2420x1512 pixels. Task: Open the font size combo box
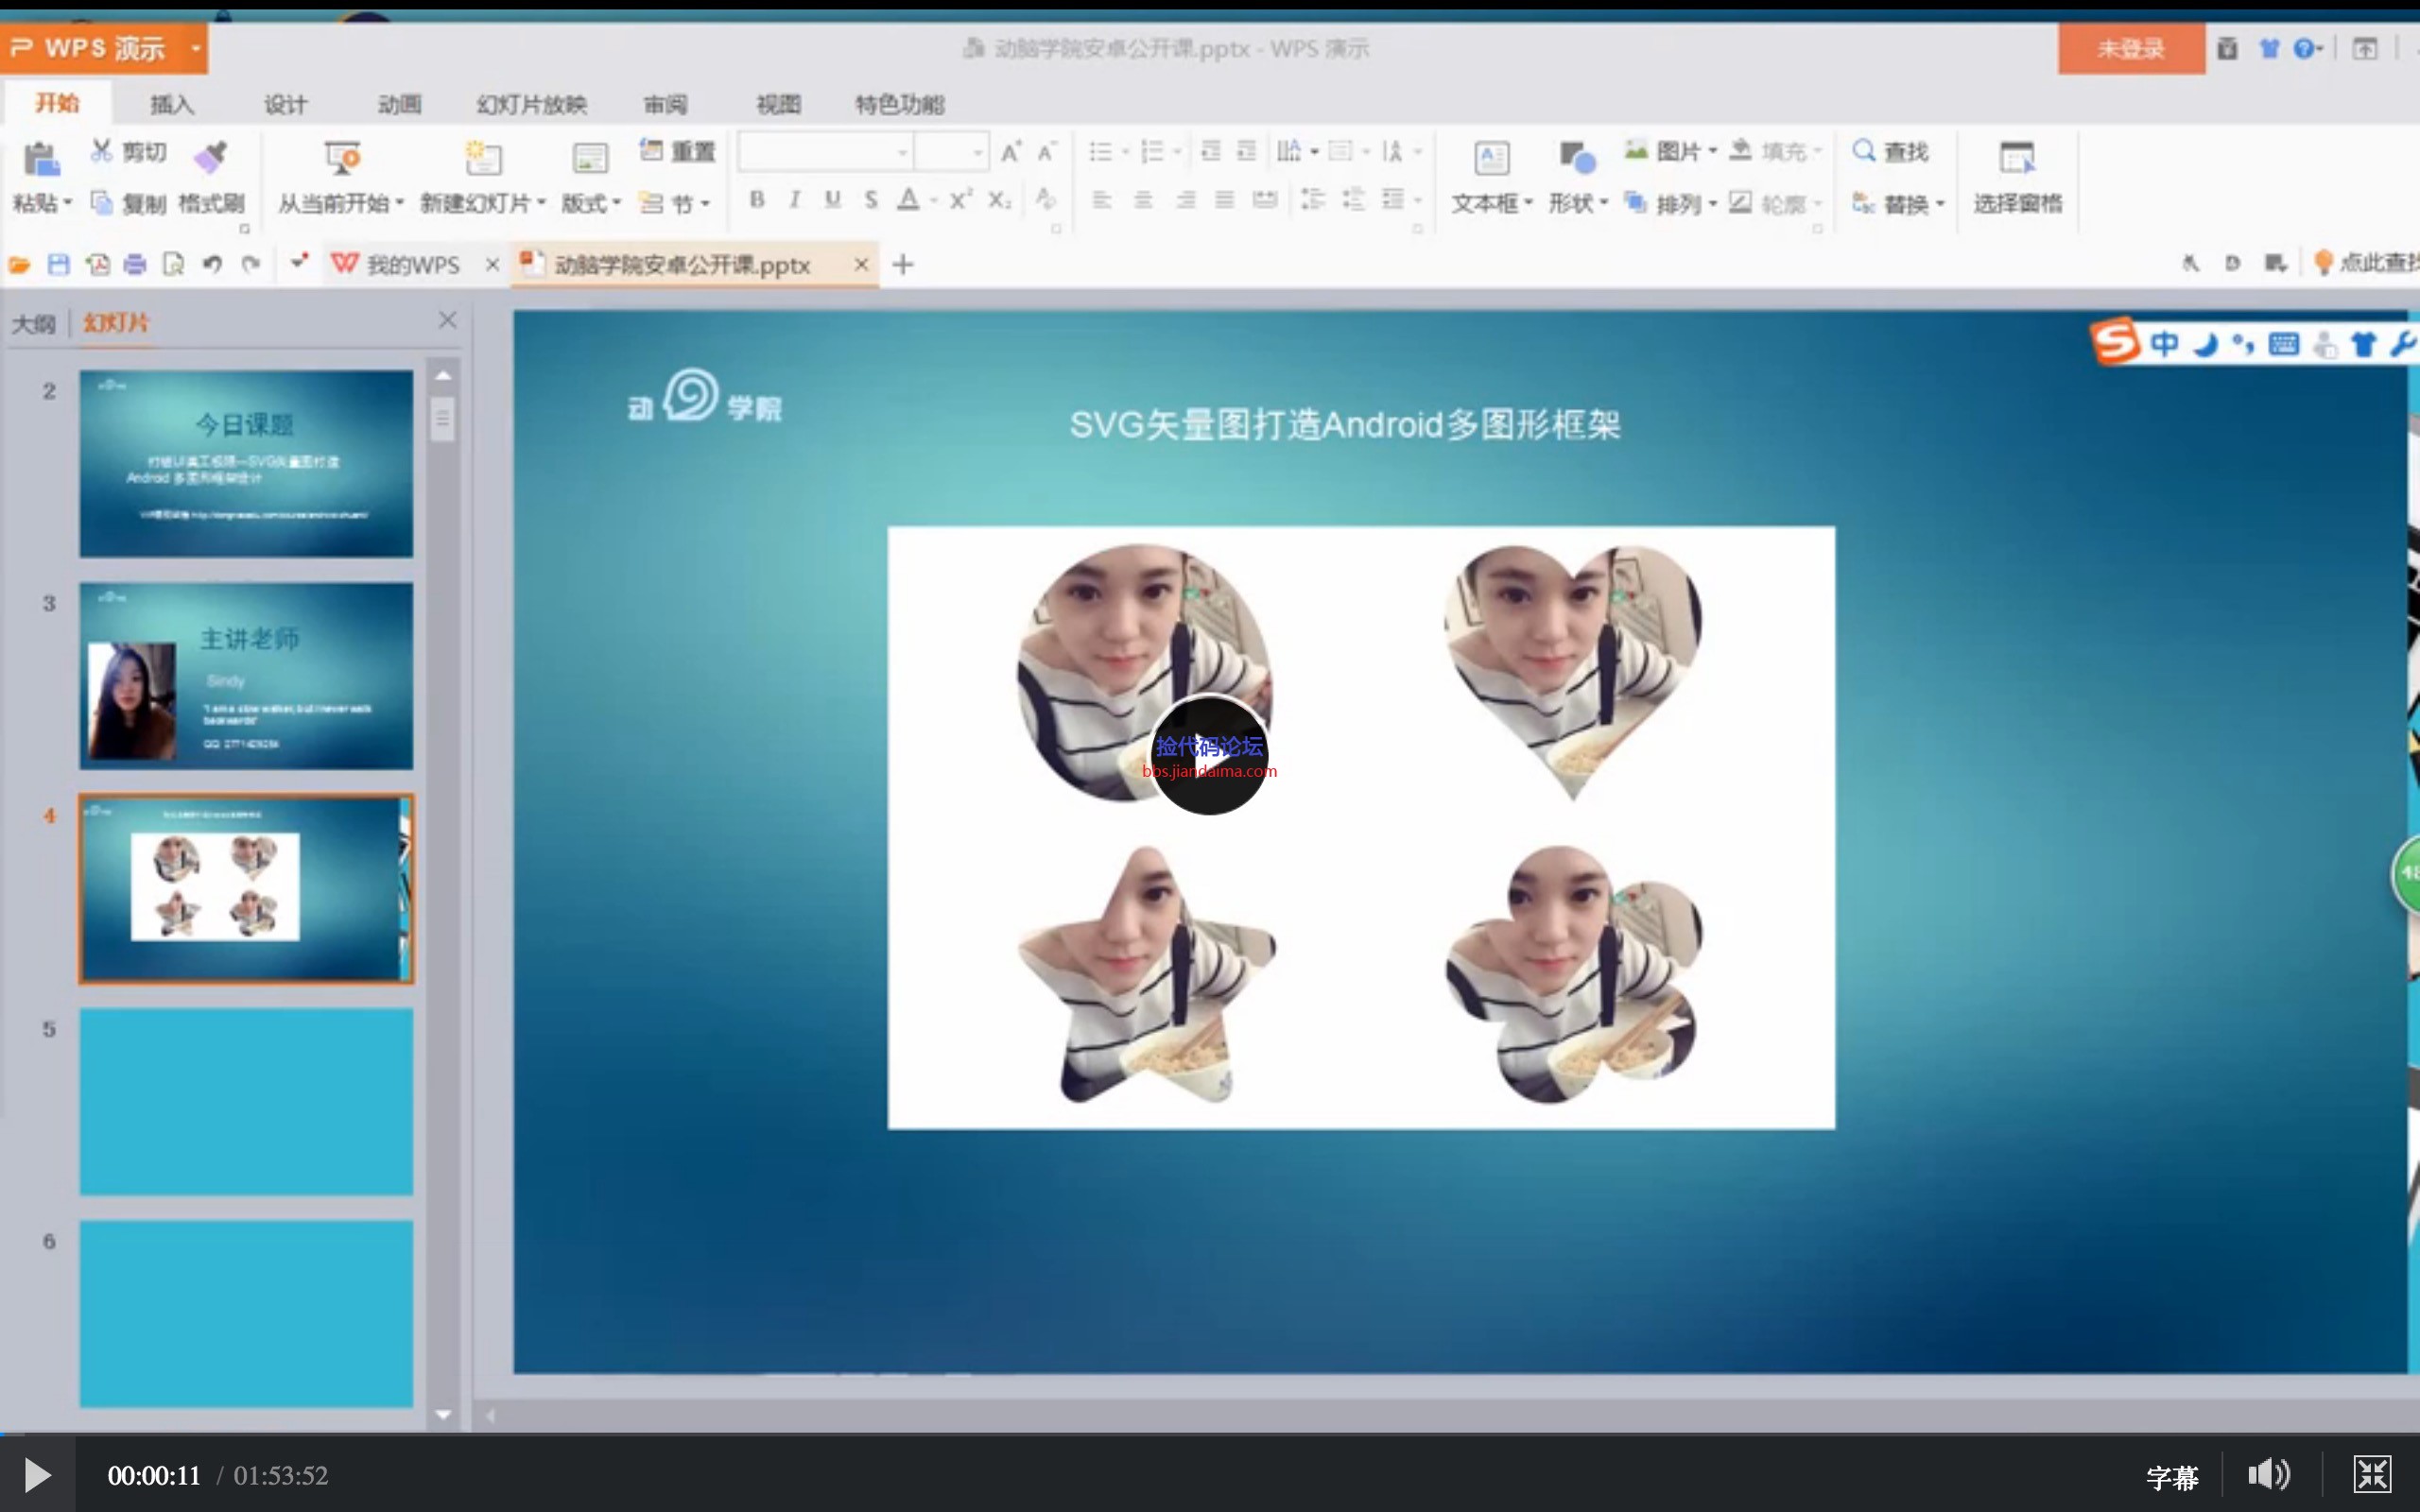pyautogui.click(x=952, y=152)
